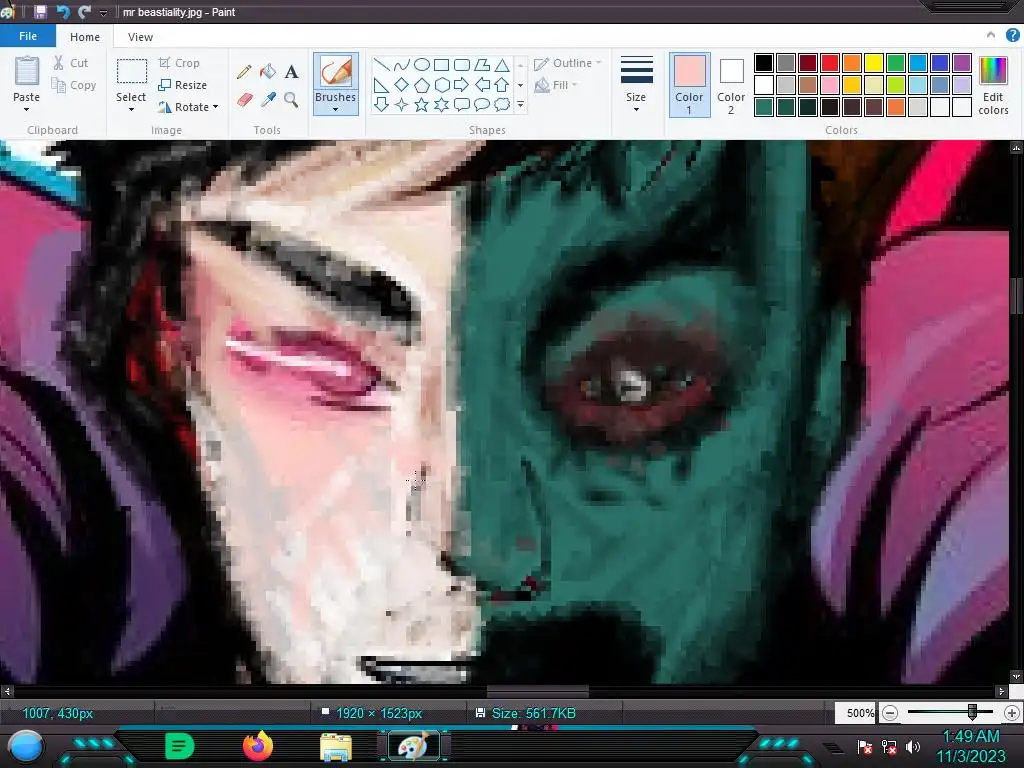This screenshot has height=768, width=1024.
Task: Choose the Cloud callout shape
Action: (502, 104)
